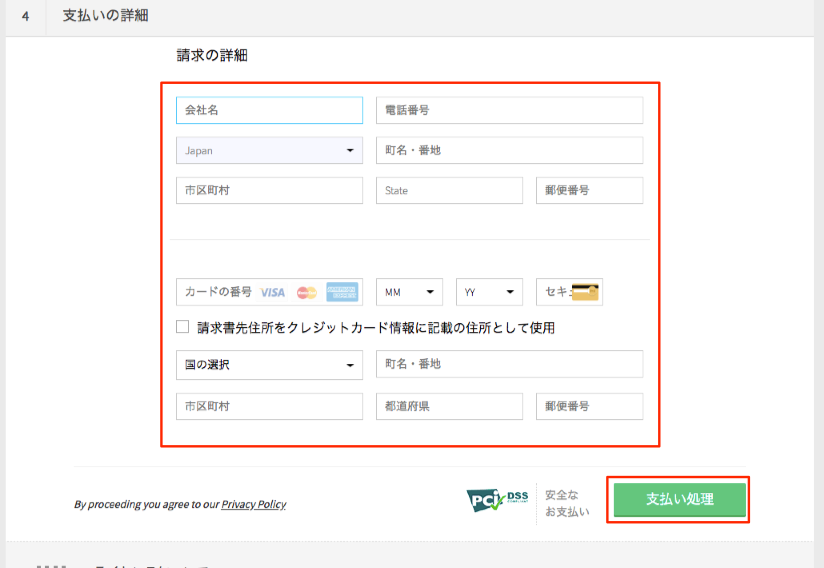Viewport: 824px width, 568px height.
Task: Click the 都道府県 prefecture field
Action: [449, 407]
